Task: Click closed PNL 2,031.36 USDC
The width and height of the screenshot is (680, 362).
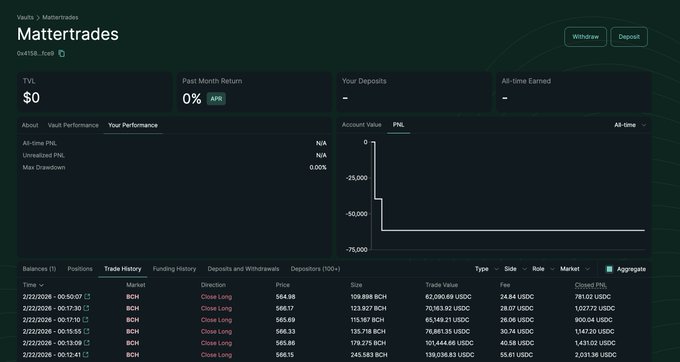Action: click(595, 355)
